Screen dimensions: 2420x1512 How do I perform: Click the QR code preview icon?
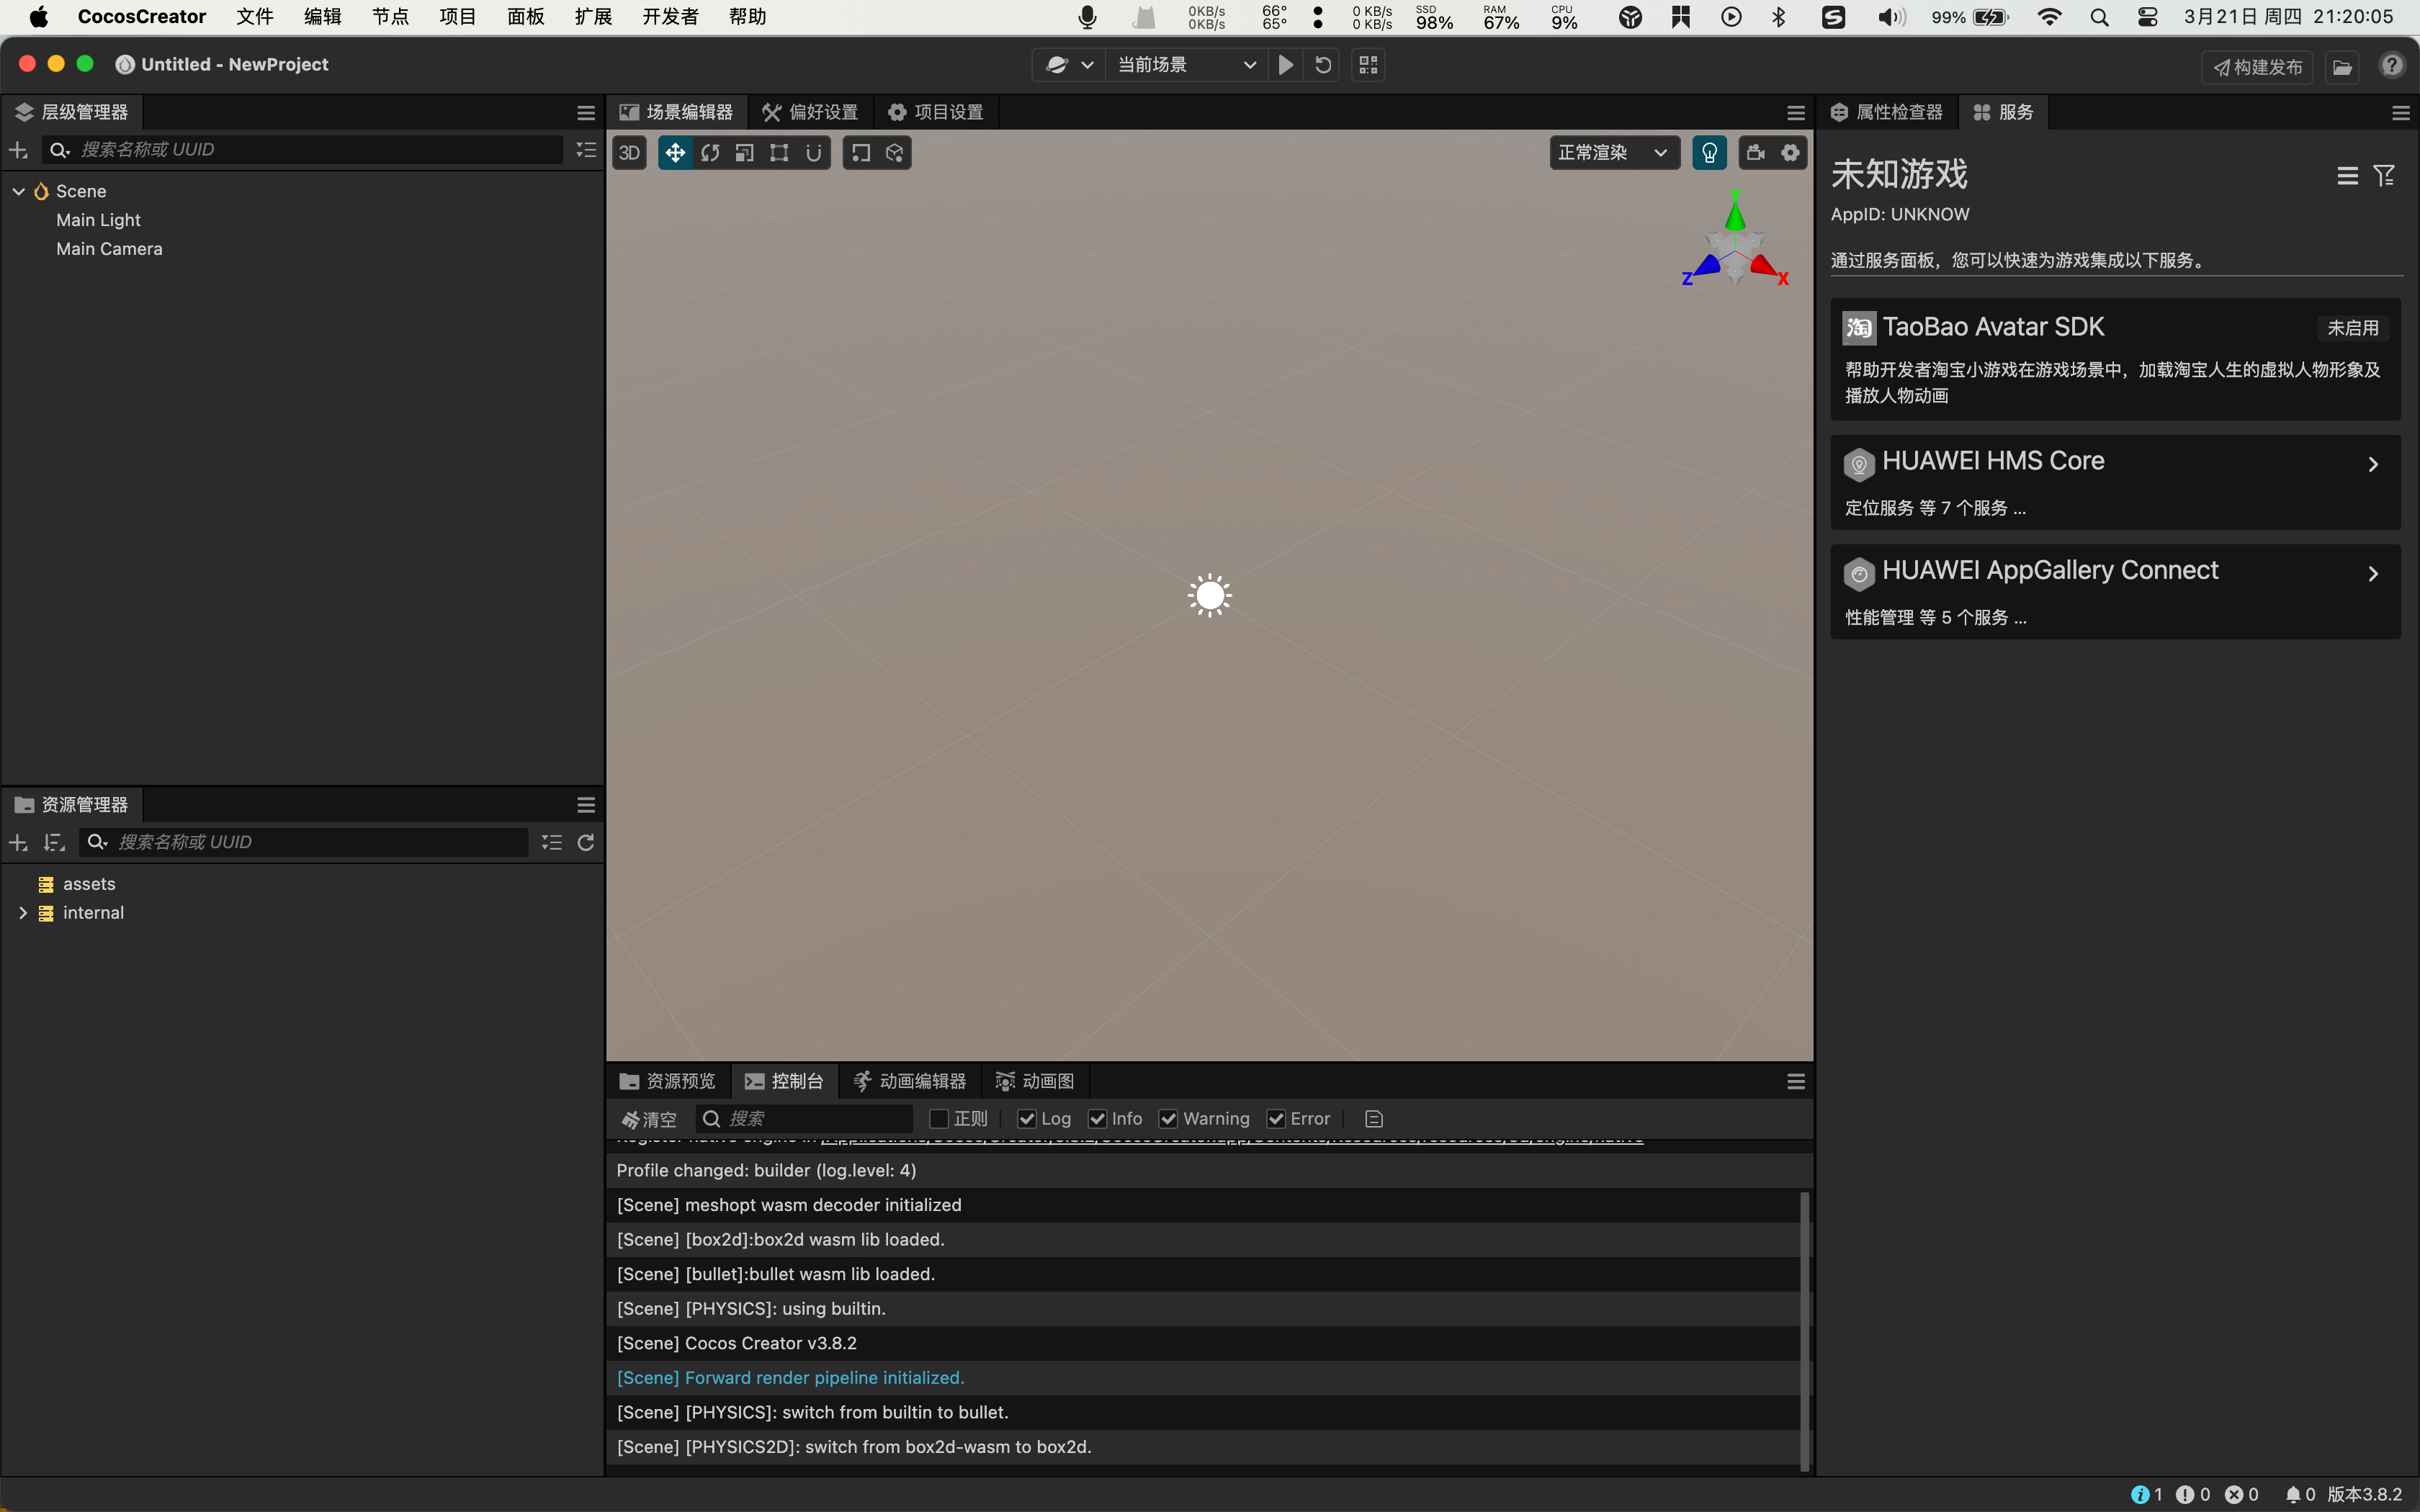pos(1368,65)
